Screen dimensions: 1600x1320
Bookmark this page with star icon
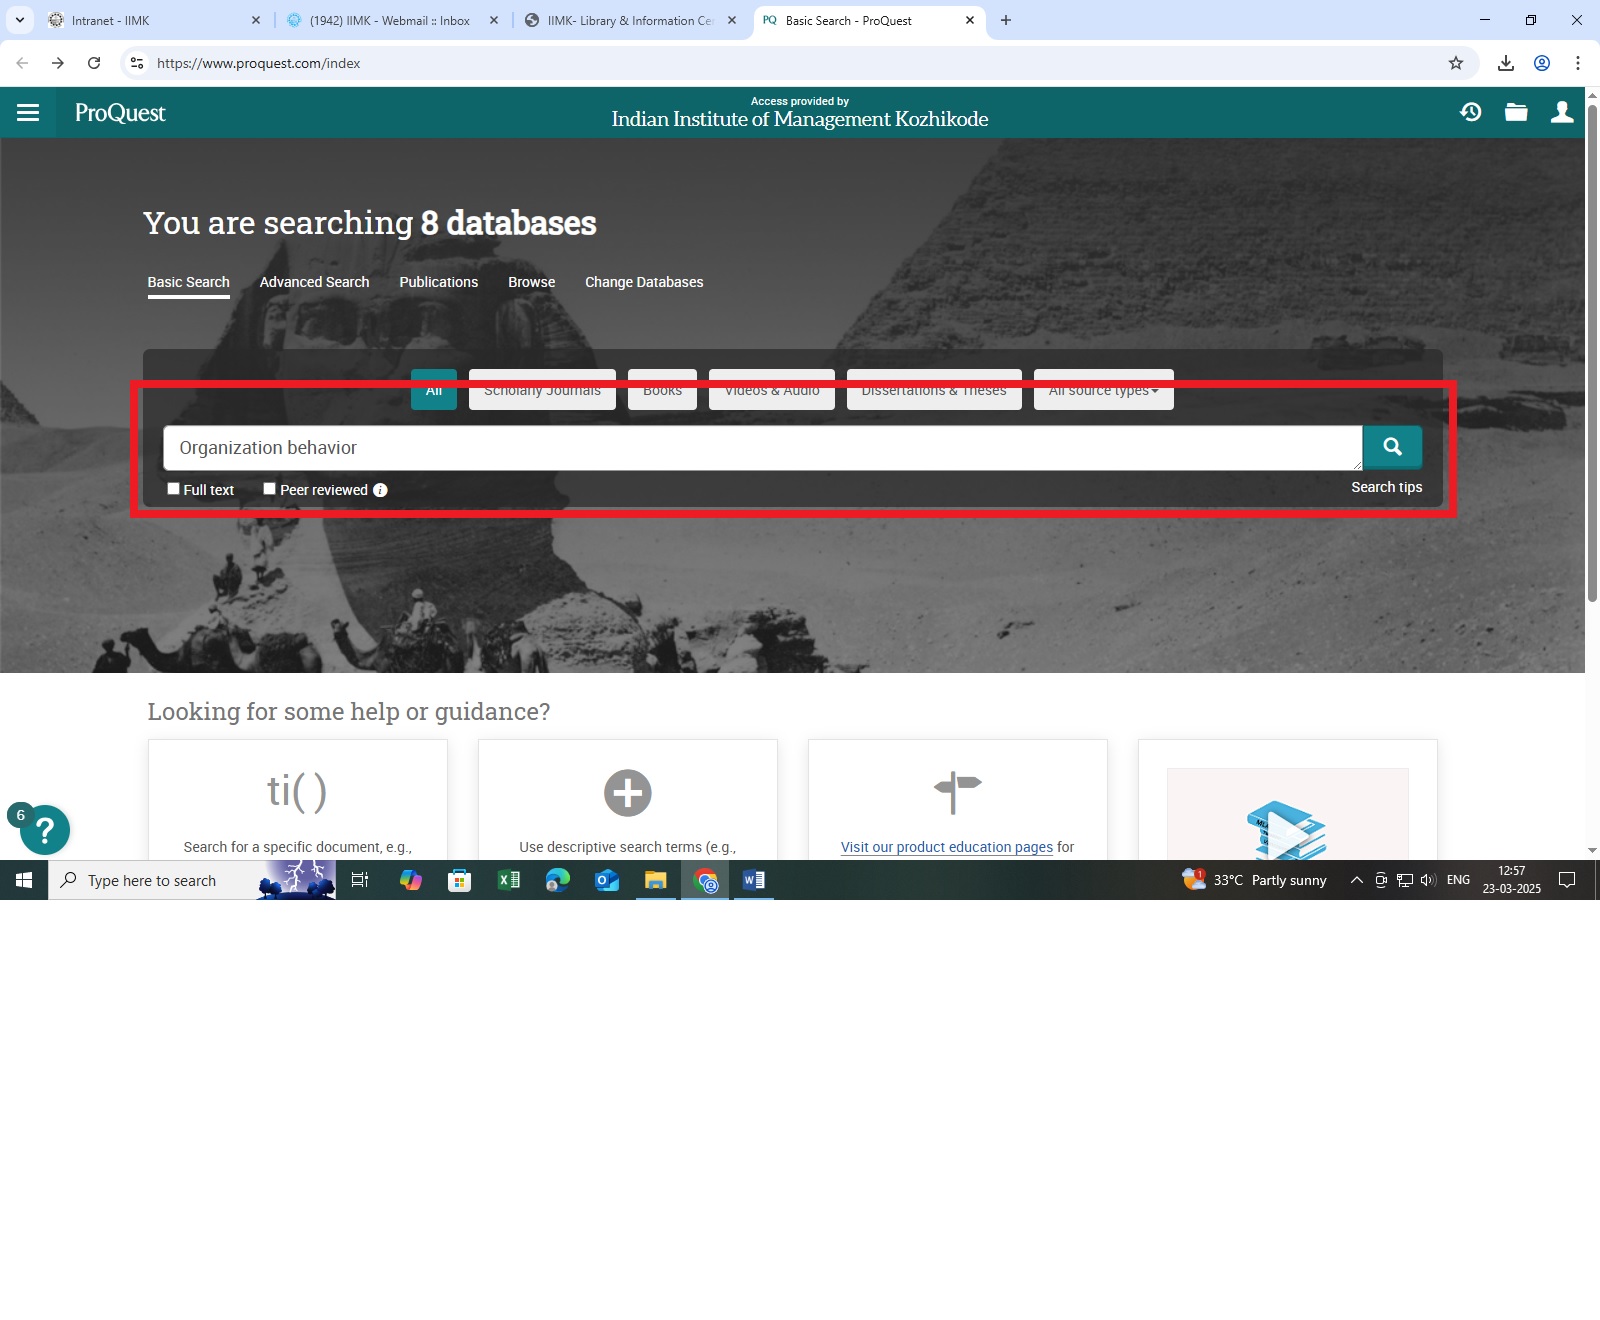tap(1456, 63)
